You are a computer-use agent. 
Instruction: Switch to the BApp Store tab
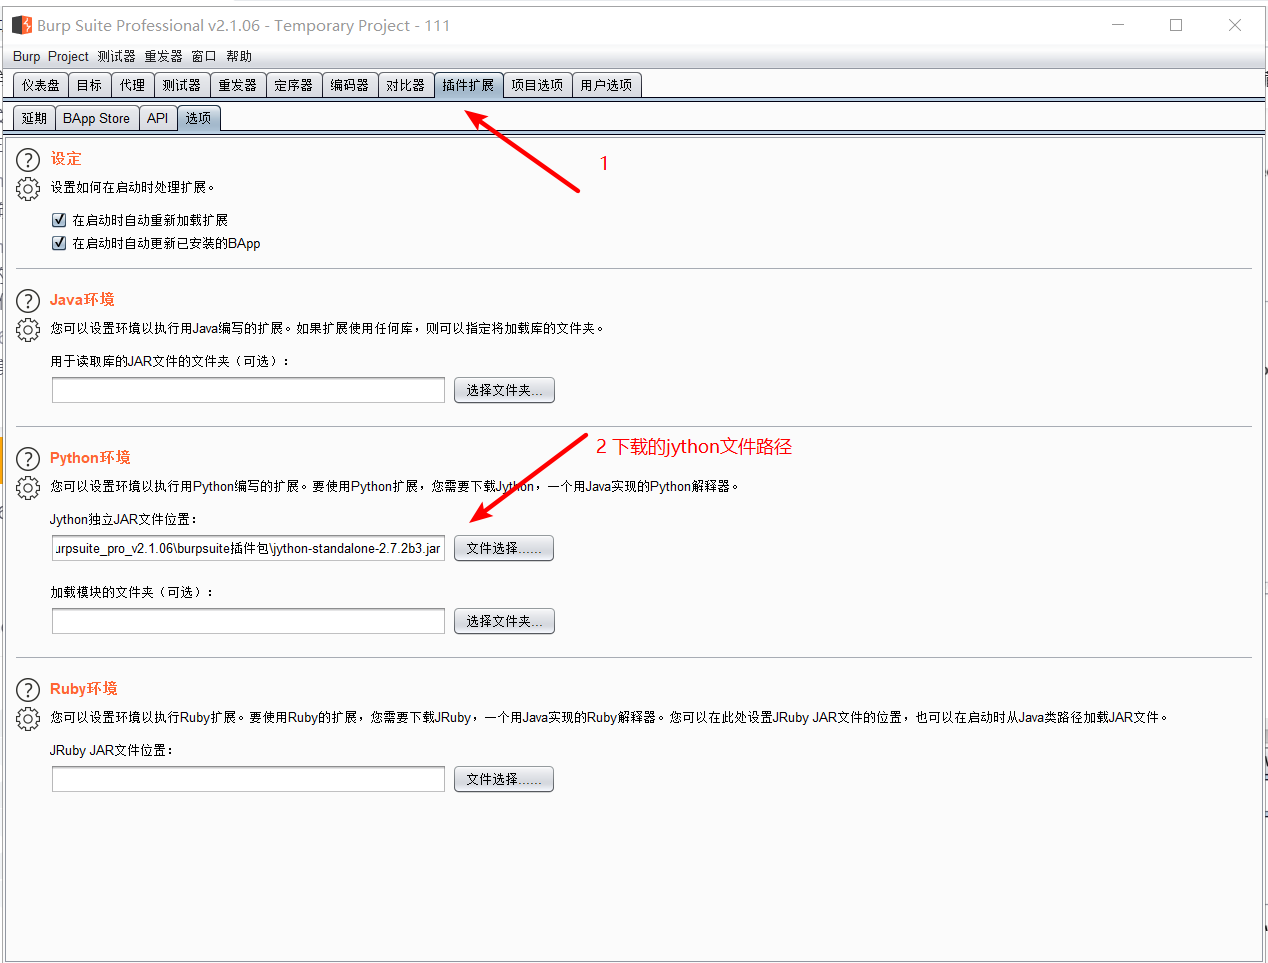coord(96,117)
